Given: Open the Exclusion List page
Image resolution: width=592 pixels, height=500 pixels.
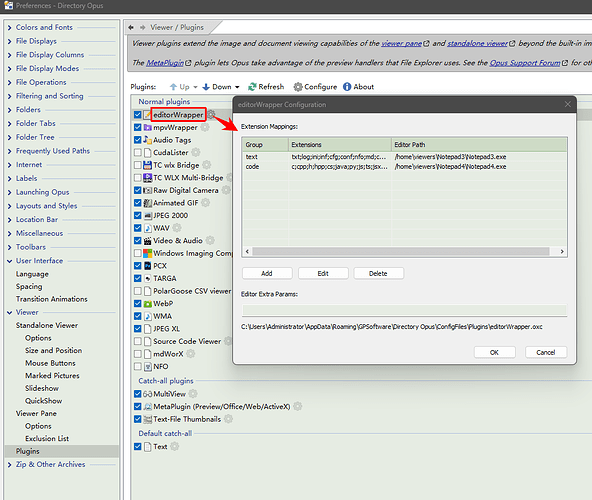Looking at the screenshot, I should (47, 438).
